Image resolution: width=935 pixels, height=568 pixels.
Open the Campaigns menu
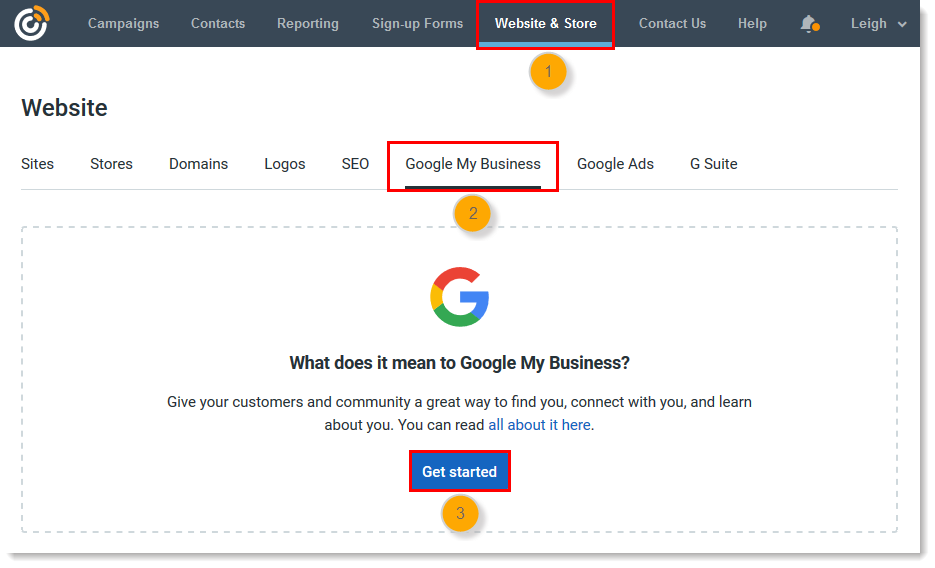tap(123, 23)
